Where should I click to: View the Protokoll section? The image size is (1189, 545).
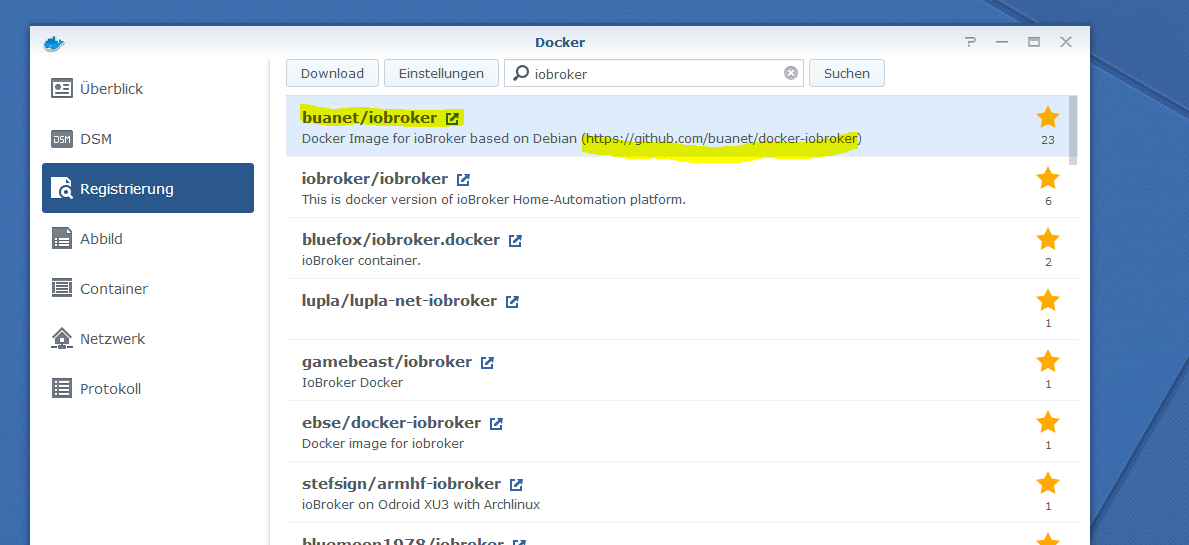pos(148,389)
